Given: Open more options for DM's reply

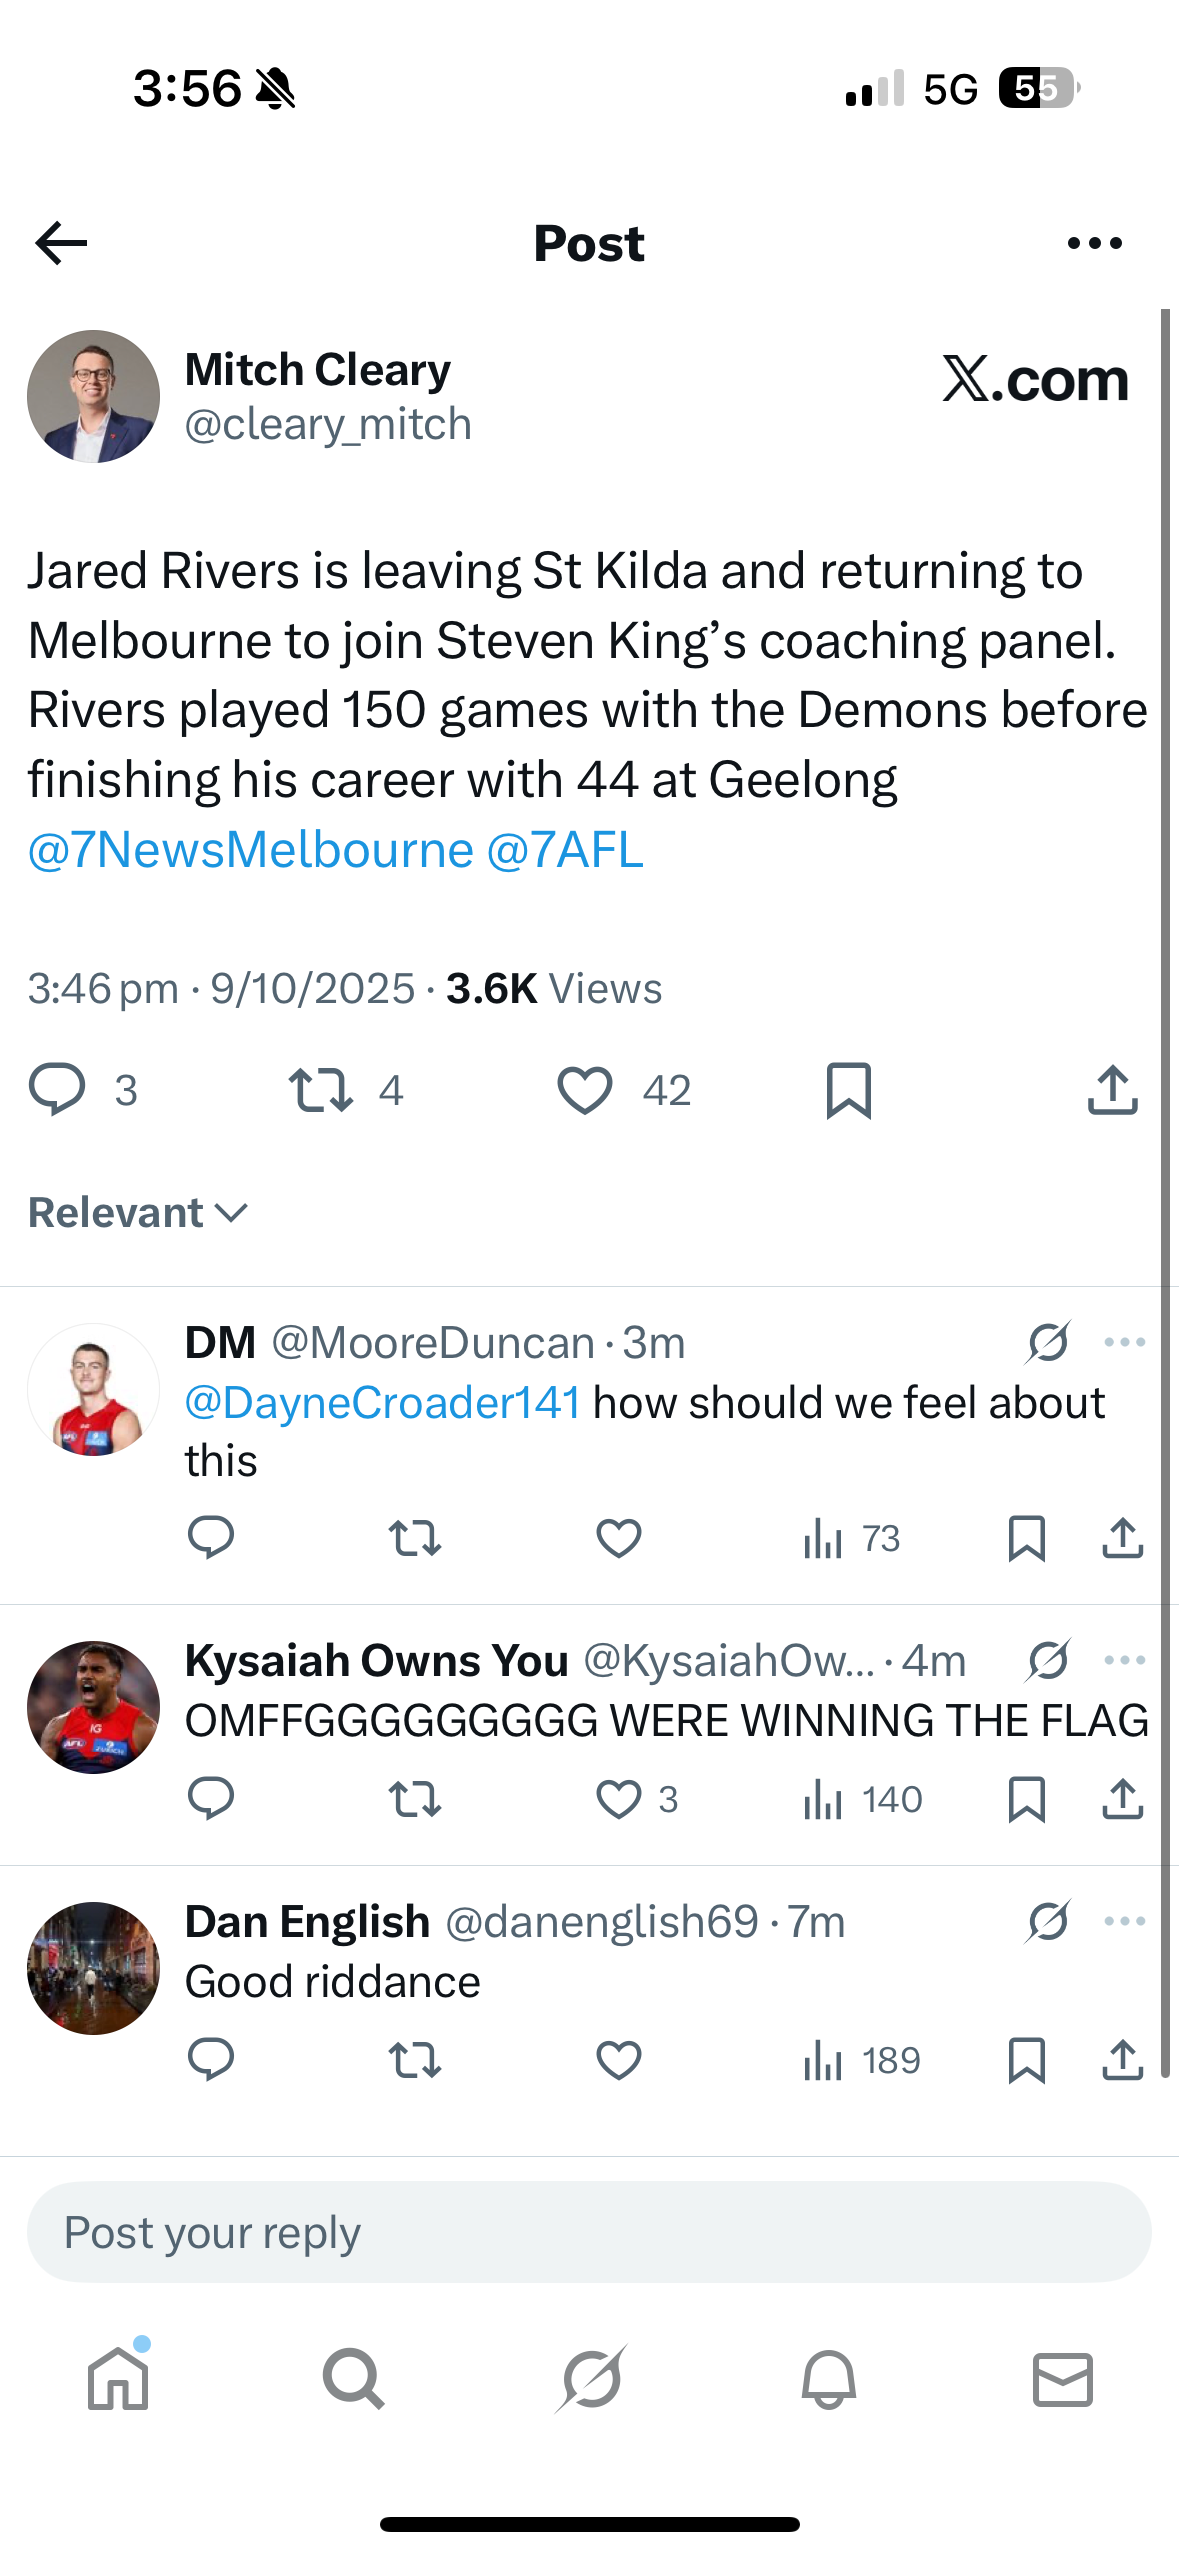Looking at the screenshot, I should (1124, 1342).
